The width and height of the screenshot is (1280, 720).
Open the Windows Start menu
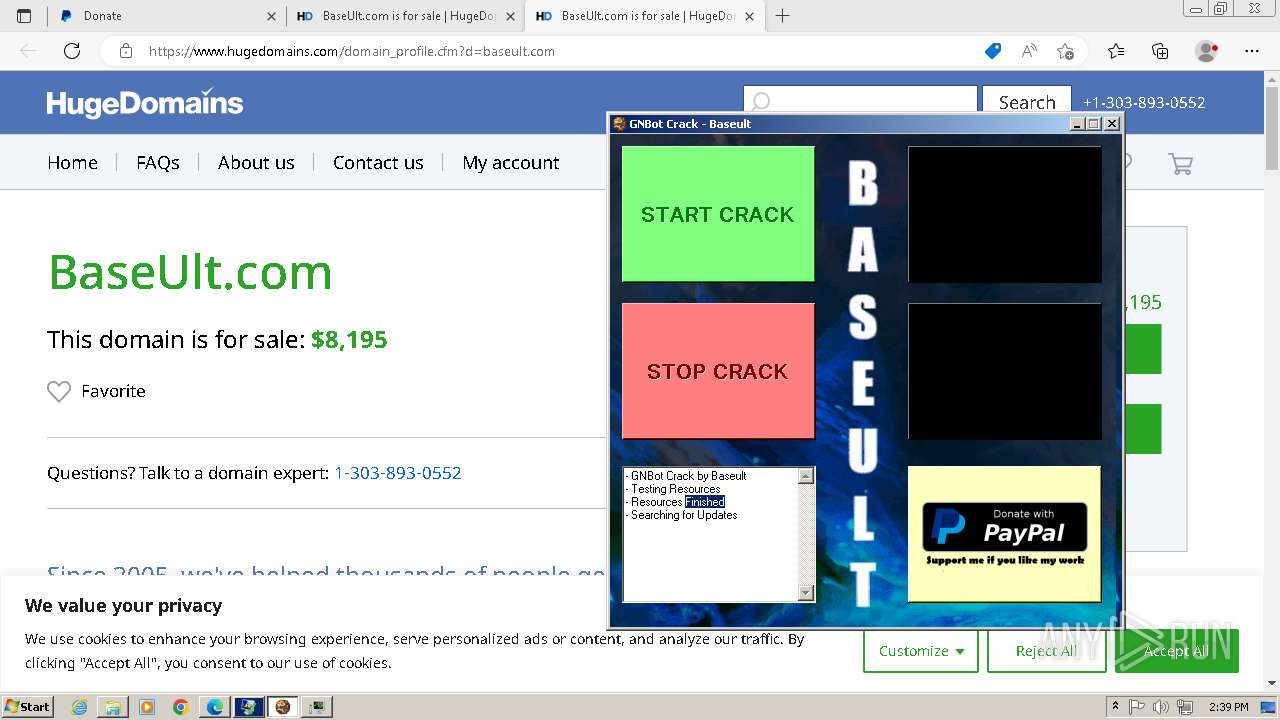(28, 706)
